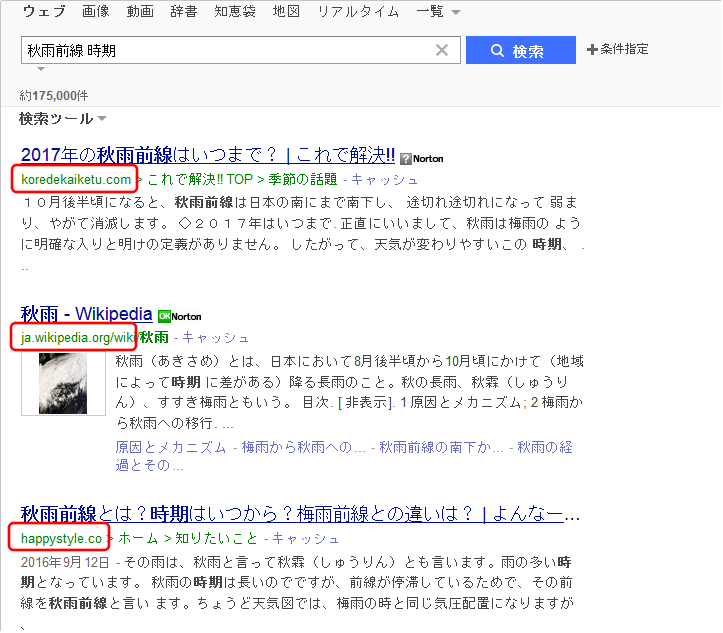Switch to the 辞書 tab
Image resolution: width=723 pixels, height=633 pixels.
184,11
